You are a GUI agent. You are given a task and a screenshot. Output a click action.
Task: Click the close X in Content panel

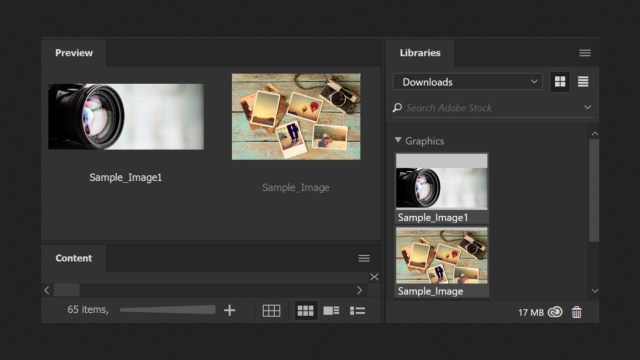[x=374, y=277]
